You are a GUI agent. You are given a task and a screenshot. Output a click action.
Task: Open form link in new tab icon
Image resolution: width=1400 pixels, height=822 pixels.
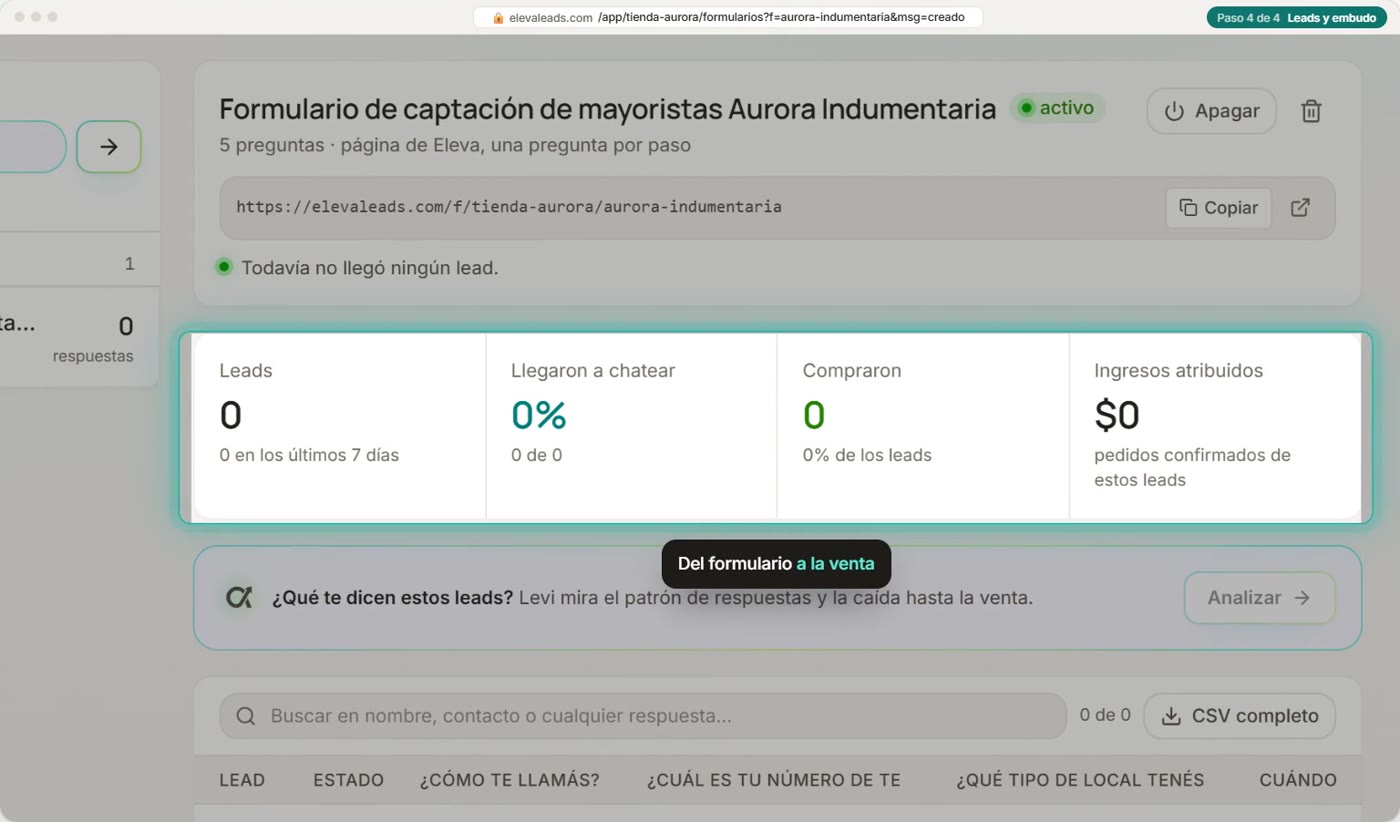(x=1300, y=208)
